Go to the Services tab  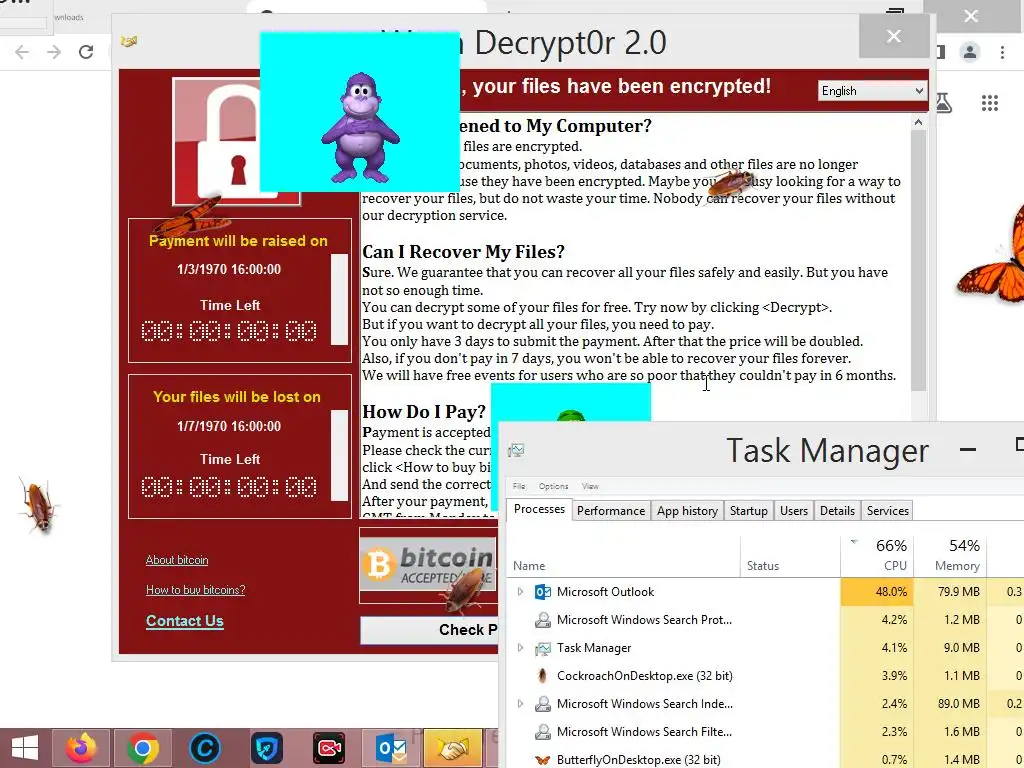pyautogui.click(x=888, y=511)
